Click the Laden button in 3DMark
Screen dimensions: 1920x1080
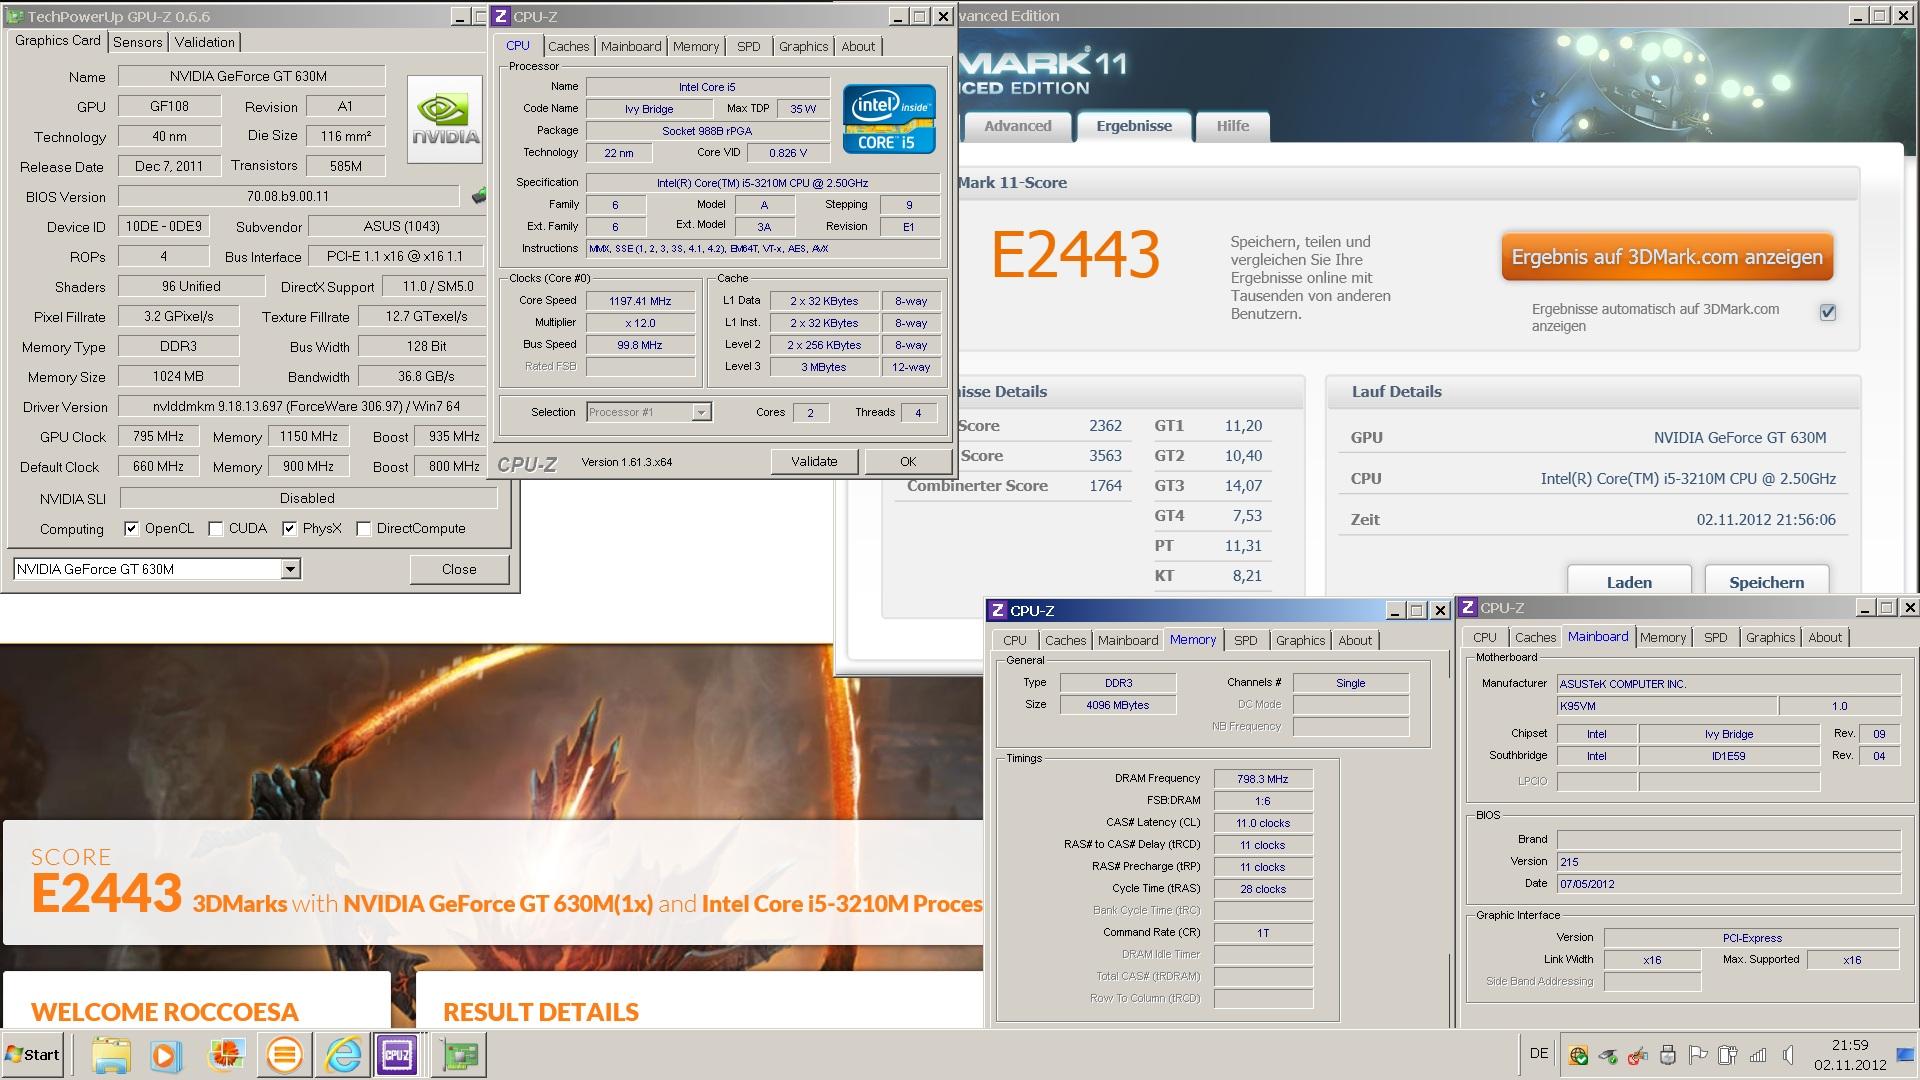[x=1629, y=581]
